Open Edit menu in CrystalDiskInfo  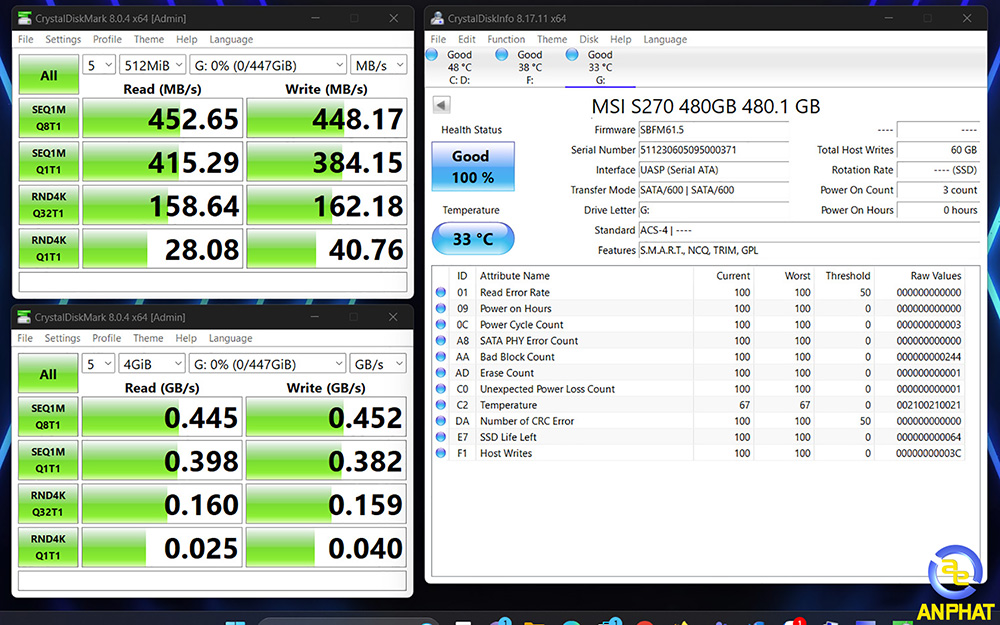tap(467, 39)
